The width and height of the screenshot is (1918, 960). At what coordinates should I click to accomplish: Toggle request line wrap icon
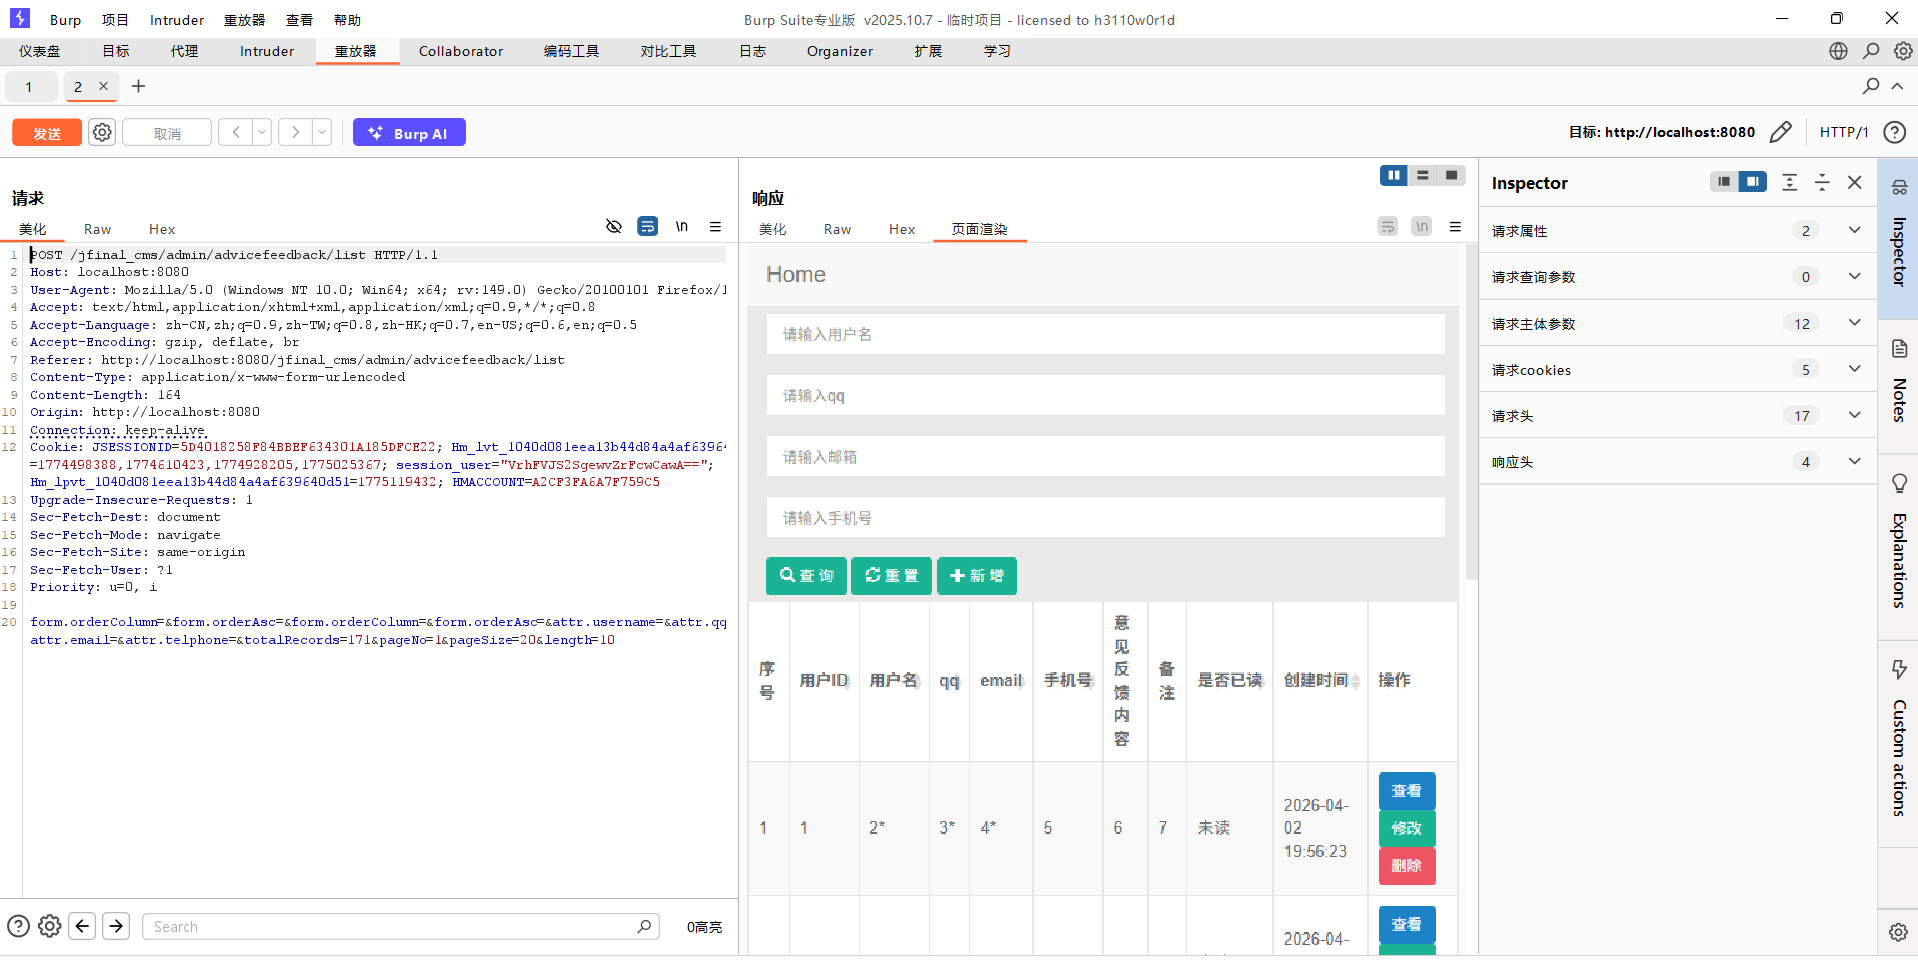pos(648,227)
